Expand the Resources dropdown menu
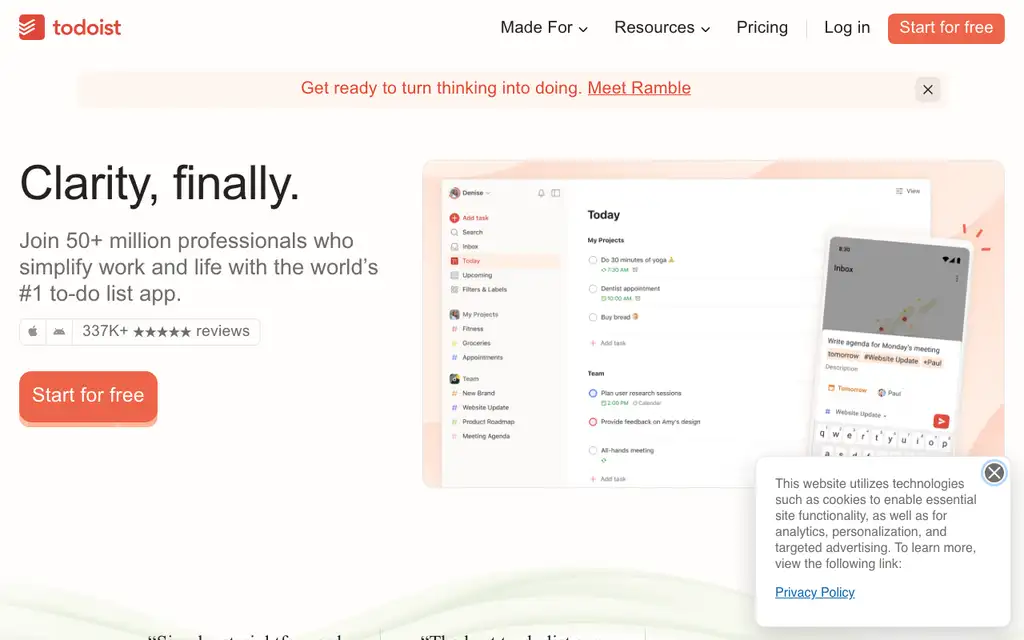 pyautogui.click(x=662, y=27)
